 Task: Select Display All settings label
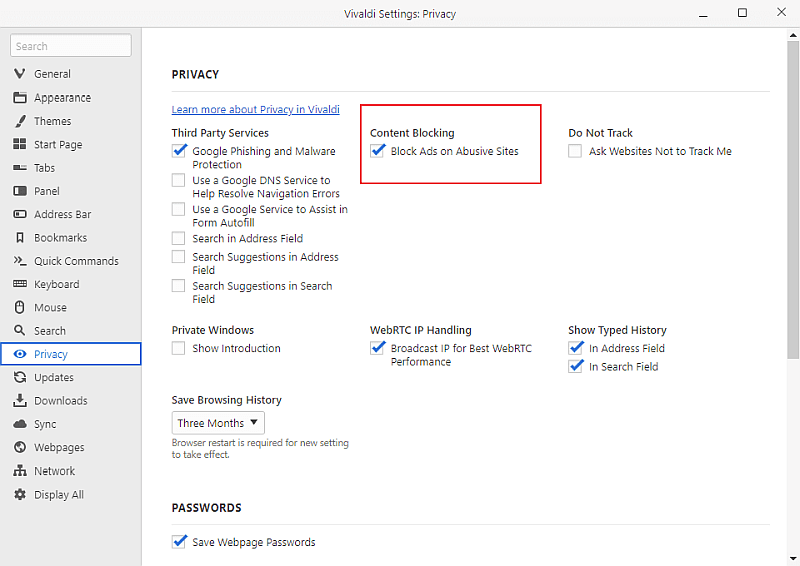[x=59, y=495]
